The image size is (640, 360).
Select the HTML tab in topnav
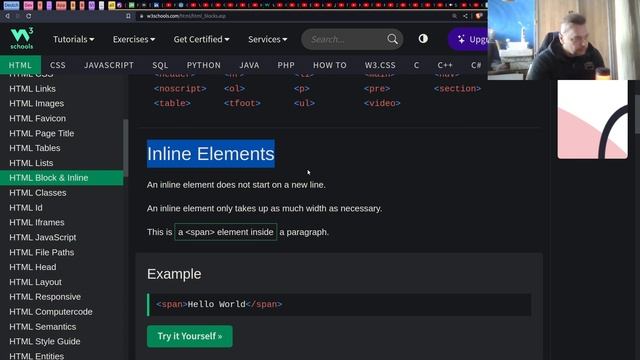(x=20, y=65)
